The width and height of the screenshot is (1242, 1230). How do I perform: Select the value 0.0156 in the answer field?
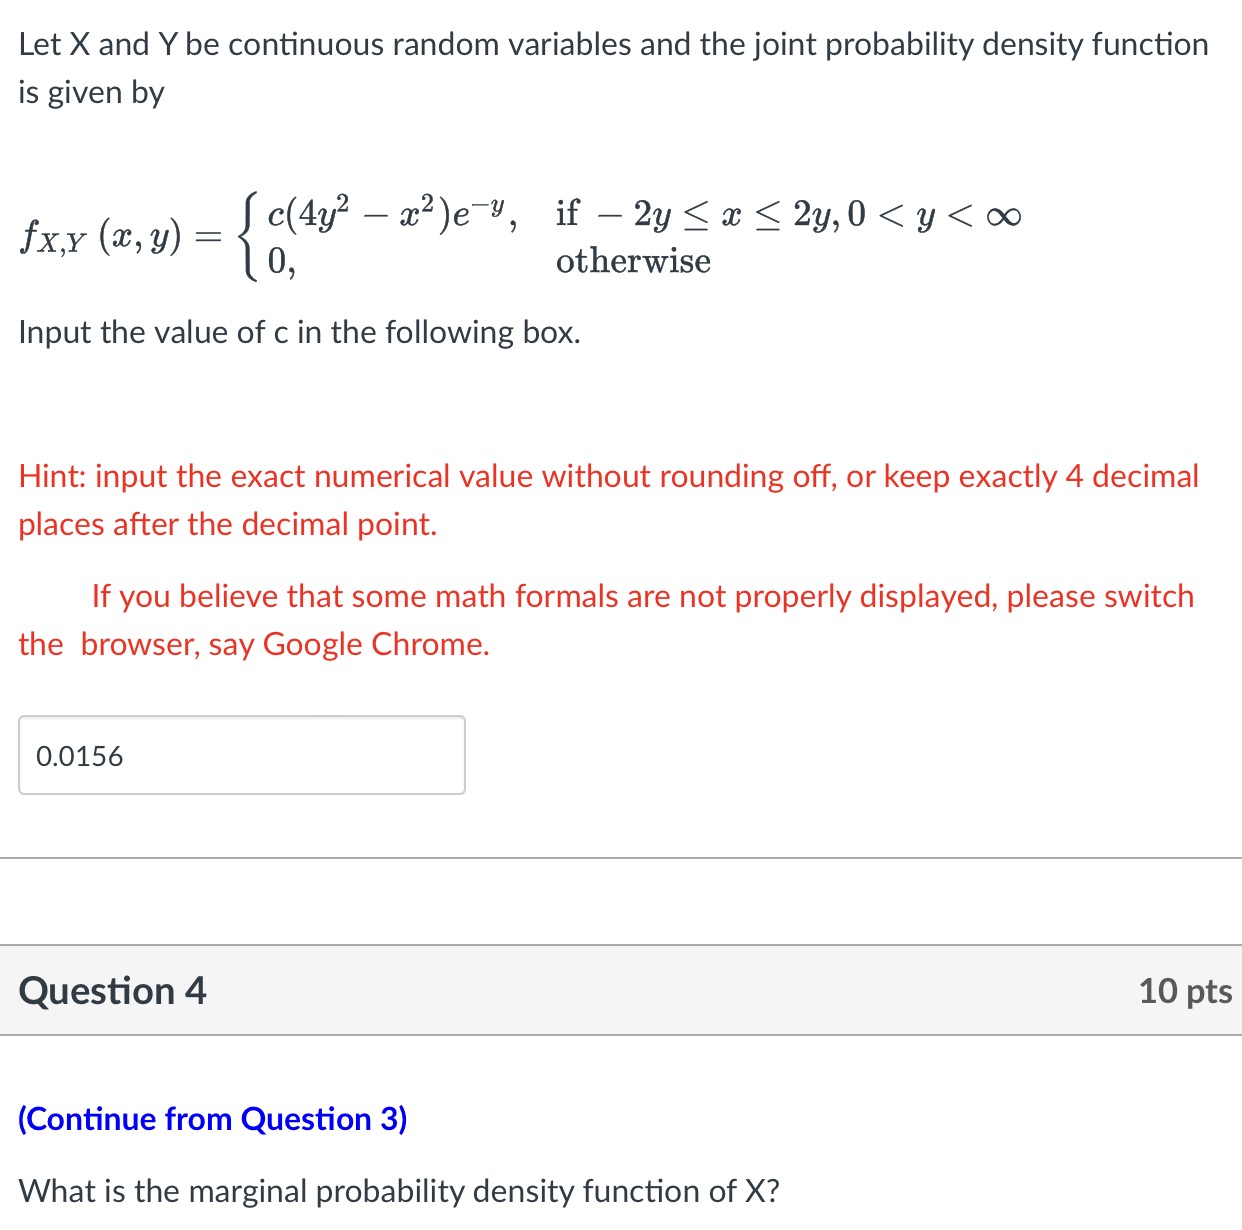(78, 756)
